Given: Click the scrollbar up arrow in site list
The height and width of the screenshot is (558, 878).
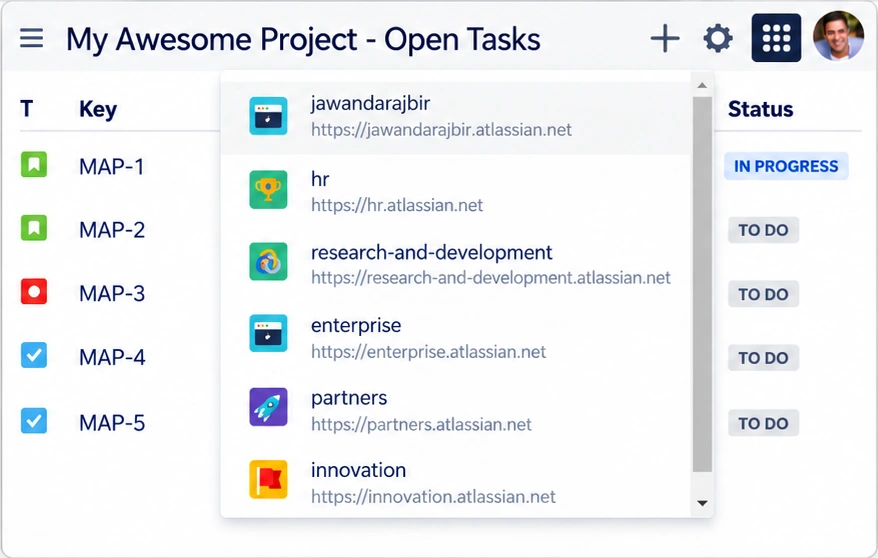Looking at the screenshot, I should pos(702,86).
